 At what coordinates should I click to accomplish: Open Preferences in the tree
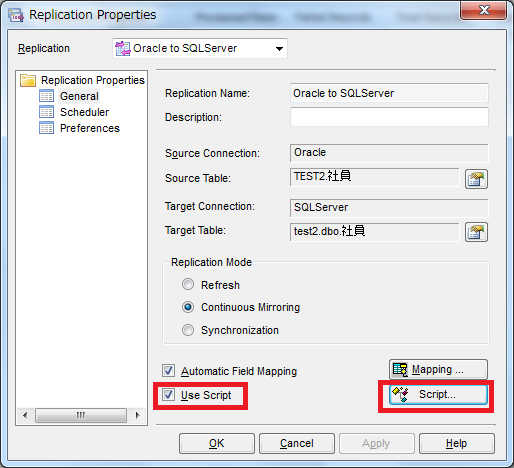(90, 128)
